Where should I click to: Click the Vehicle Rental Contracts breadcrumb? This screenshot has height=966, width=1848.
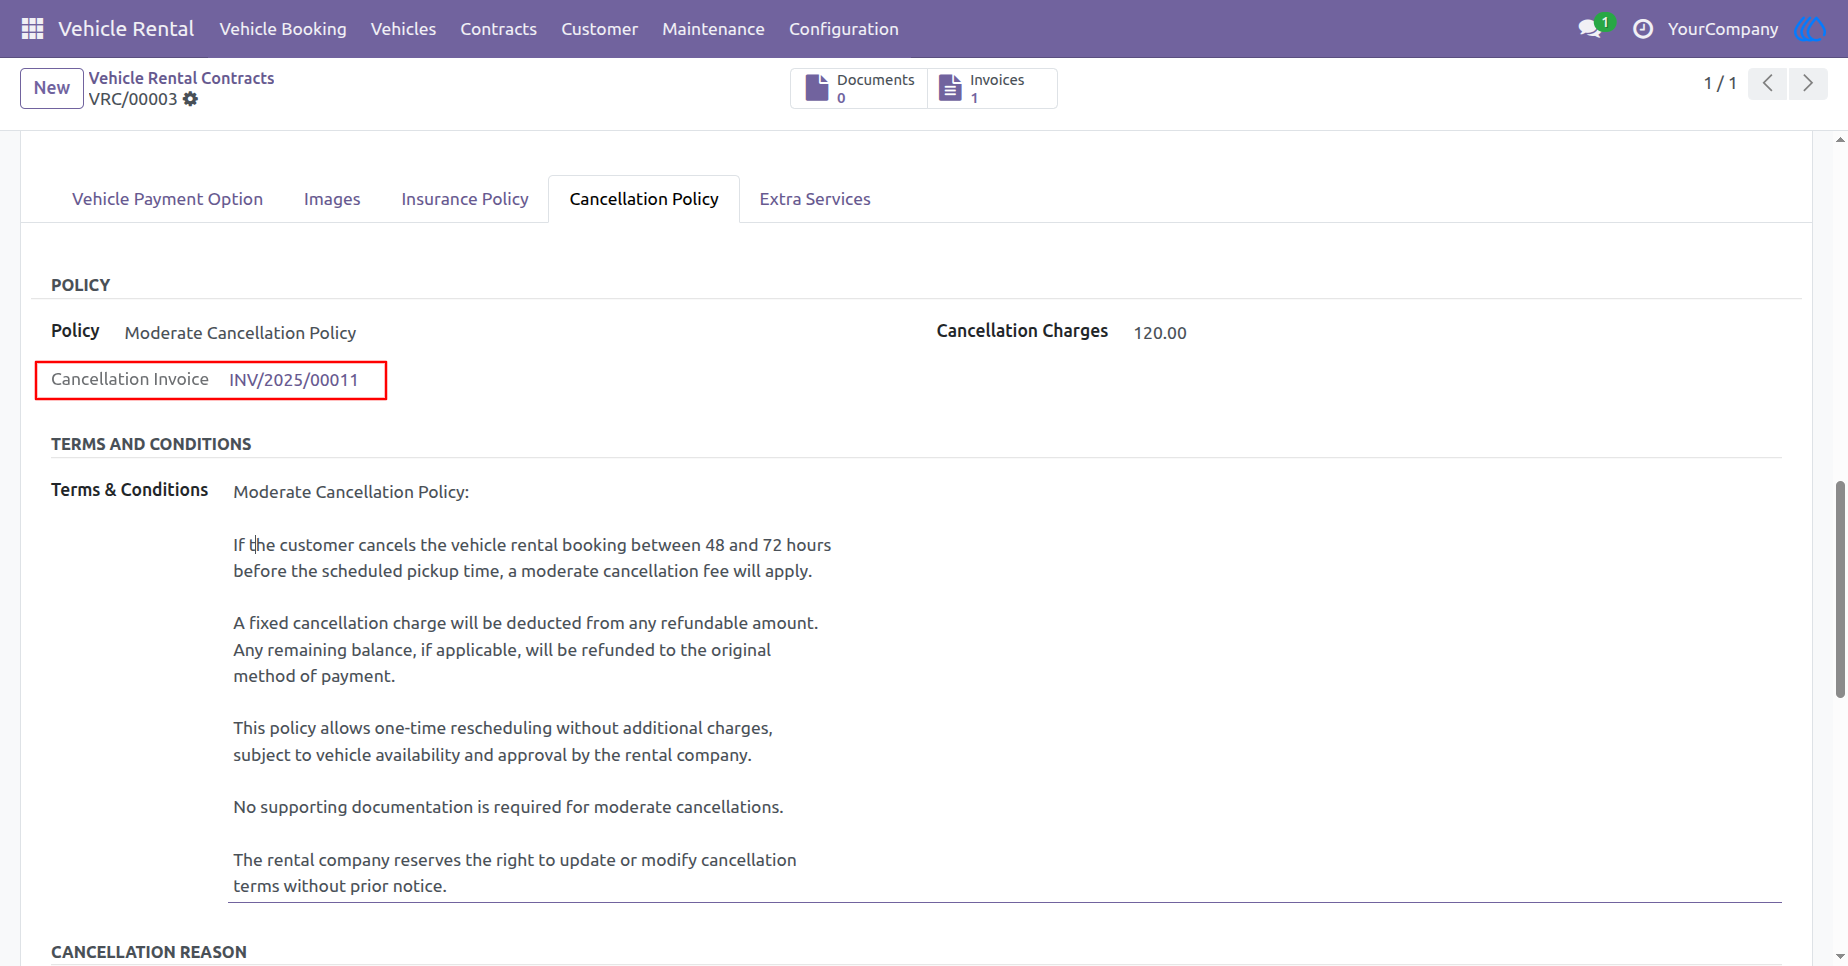pos(181,78)
